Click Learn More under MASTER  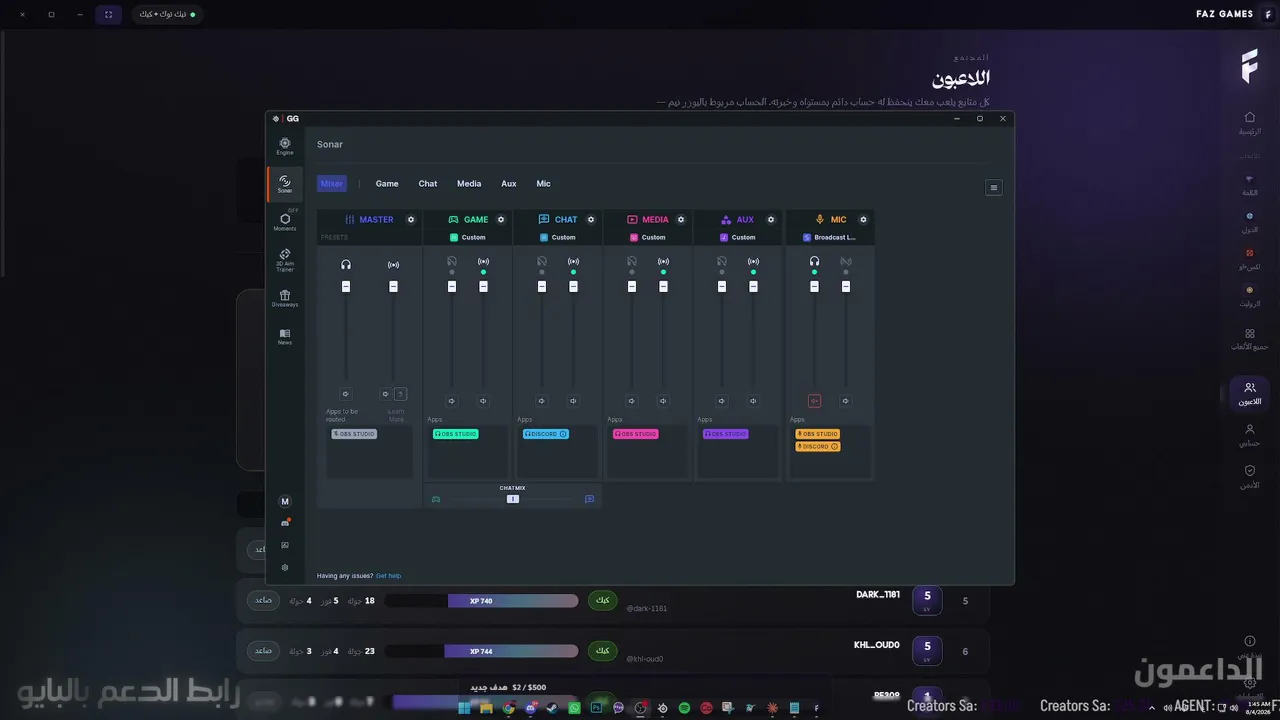(x=397, y=415)
